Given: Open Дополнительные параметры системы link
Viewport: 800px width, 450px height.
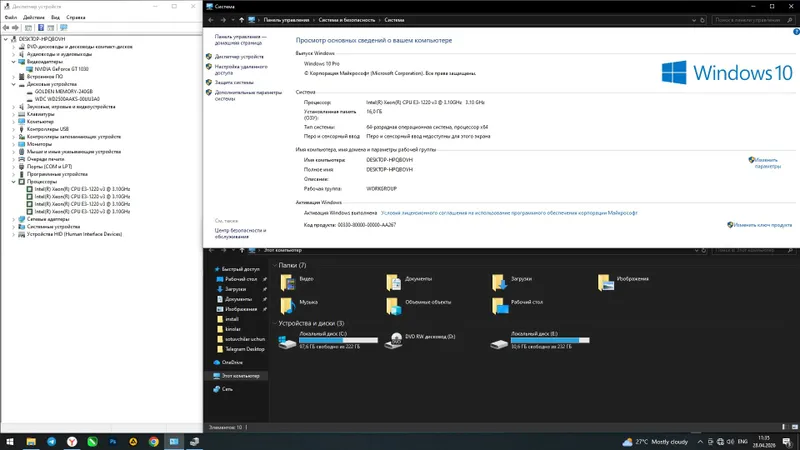Looking at the screenshot, I should point(248,95).
